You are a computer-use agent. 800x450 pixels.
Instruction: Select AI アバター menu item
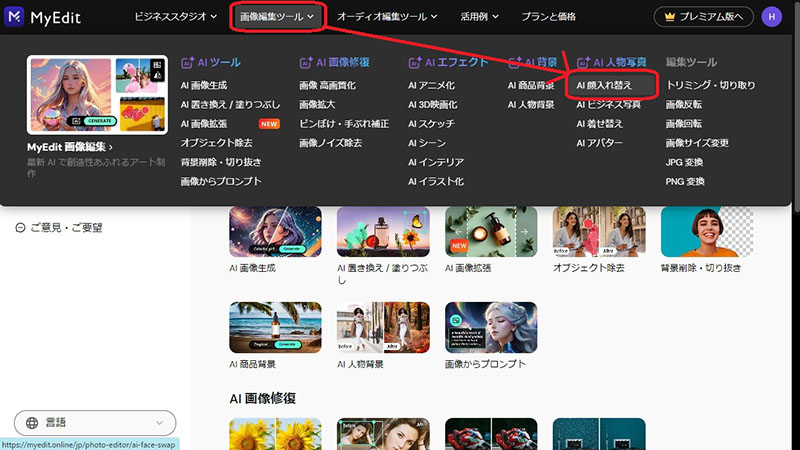pos(599,143)
